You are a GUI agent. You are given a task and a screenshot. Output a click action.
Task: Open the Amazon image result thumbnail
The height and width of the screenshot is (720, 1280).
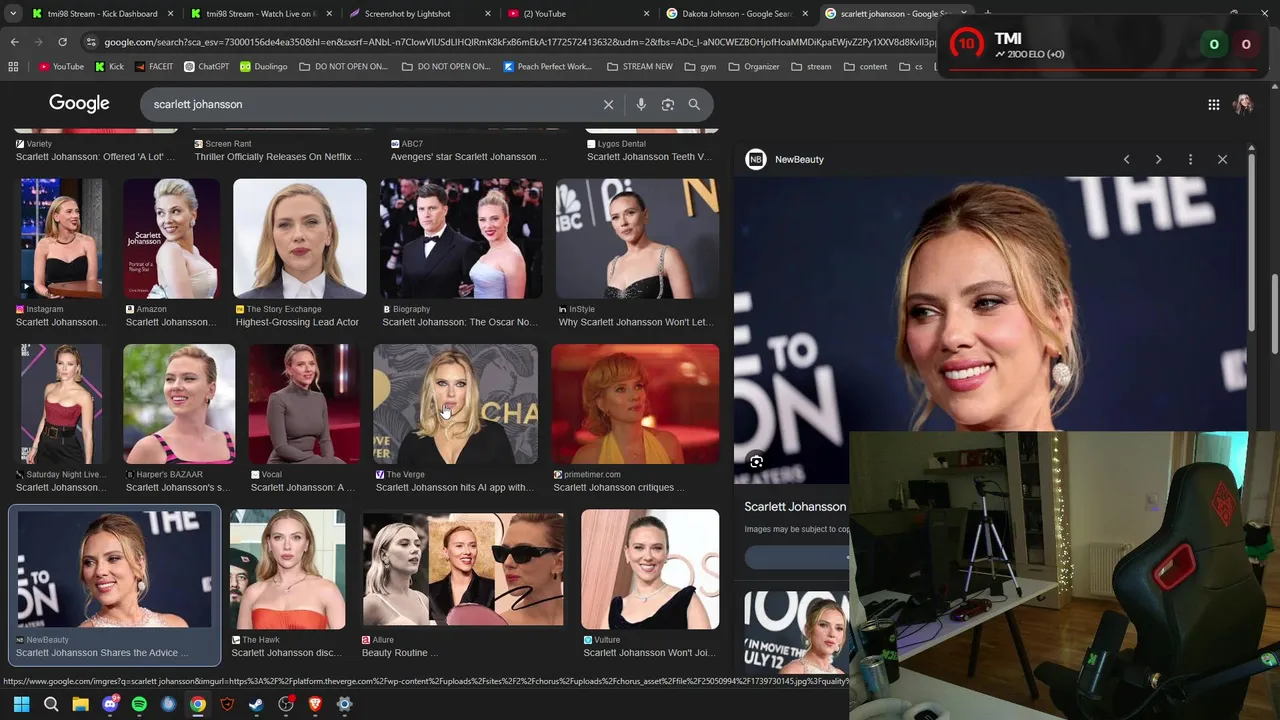pos(171,238)
